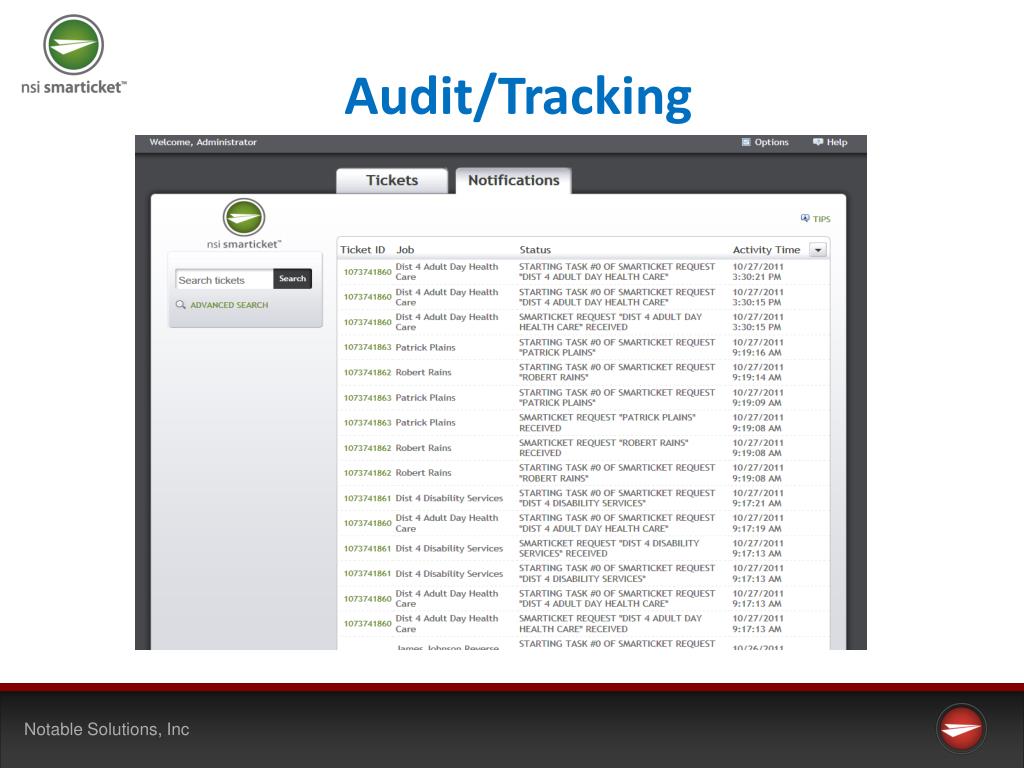This screenshot has width=1024, height=768.
Task: Click Notable Solutions, Inc footer text
Action: pos(106,729)
